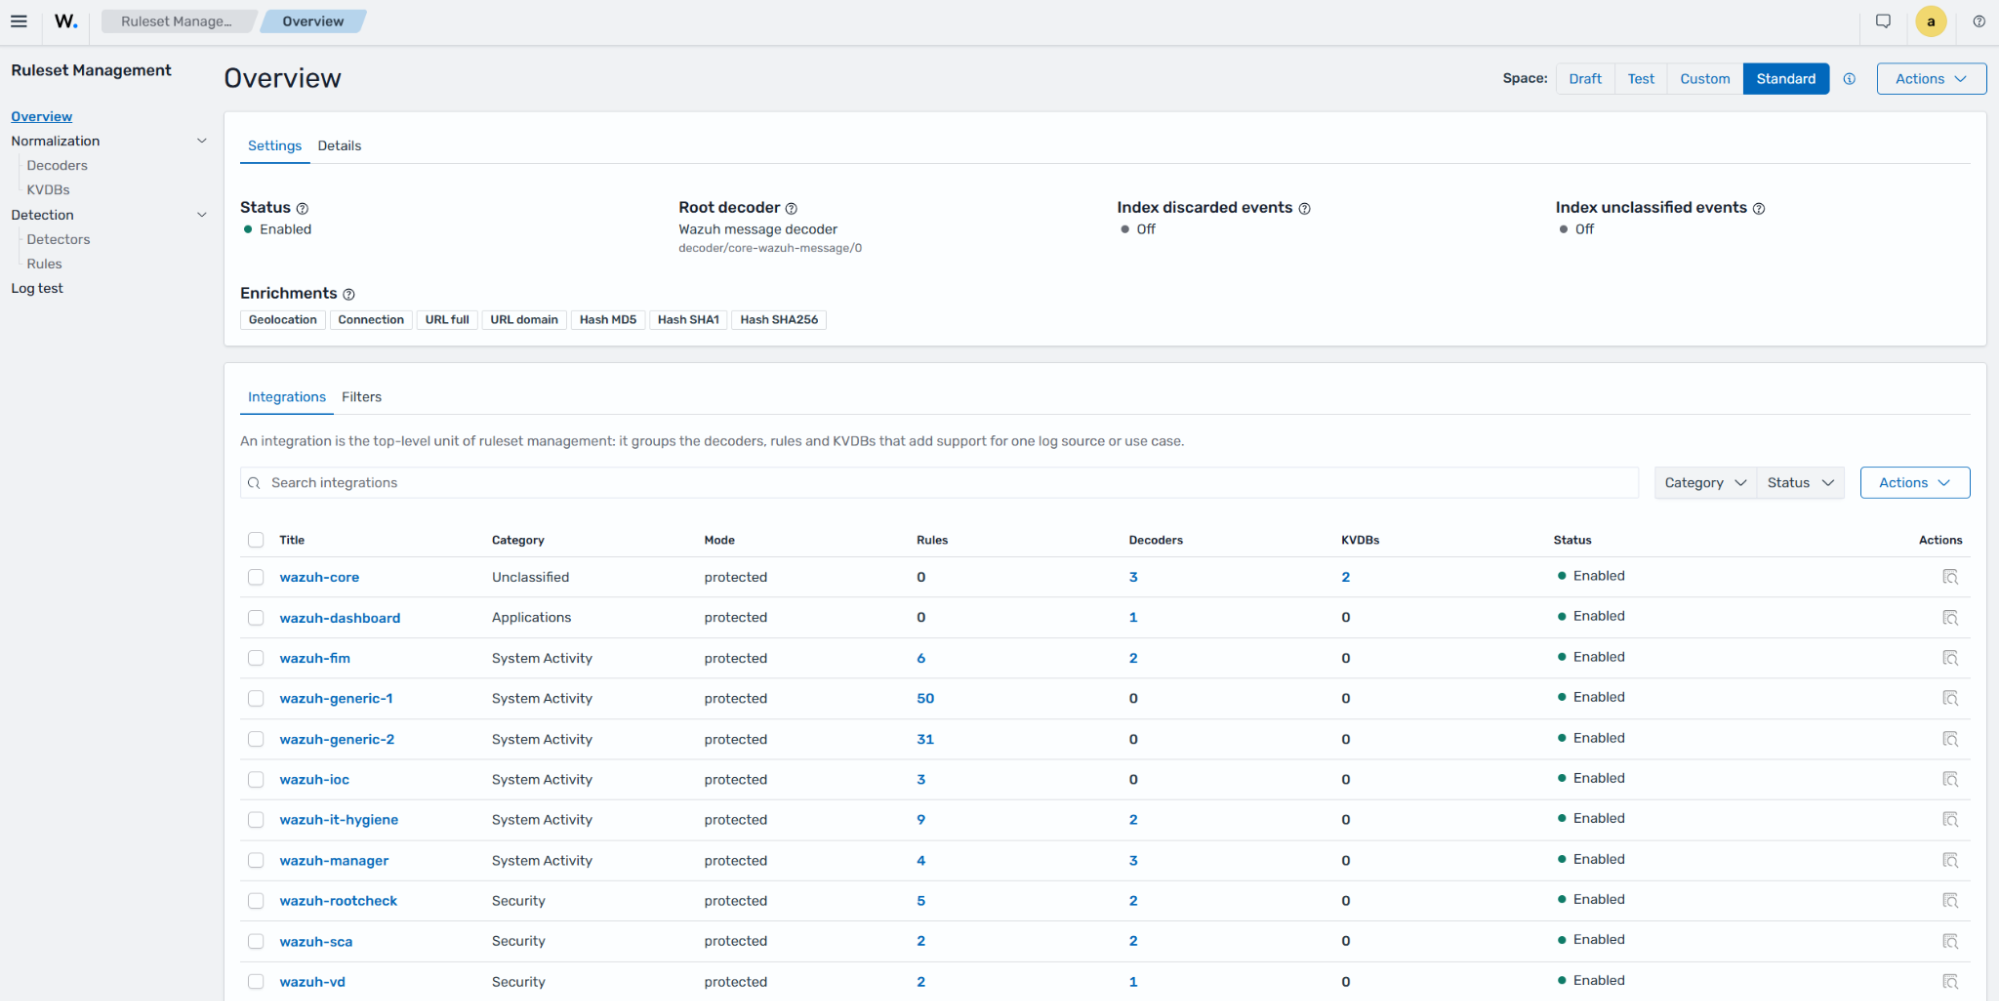Check the wazuh-ioc row checkbox

256,779
